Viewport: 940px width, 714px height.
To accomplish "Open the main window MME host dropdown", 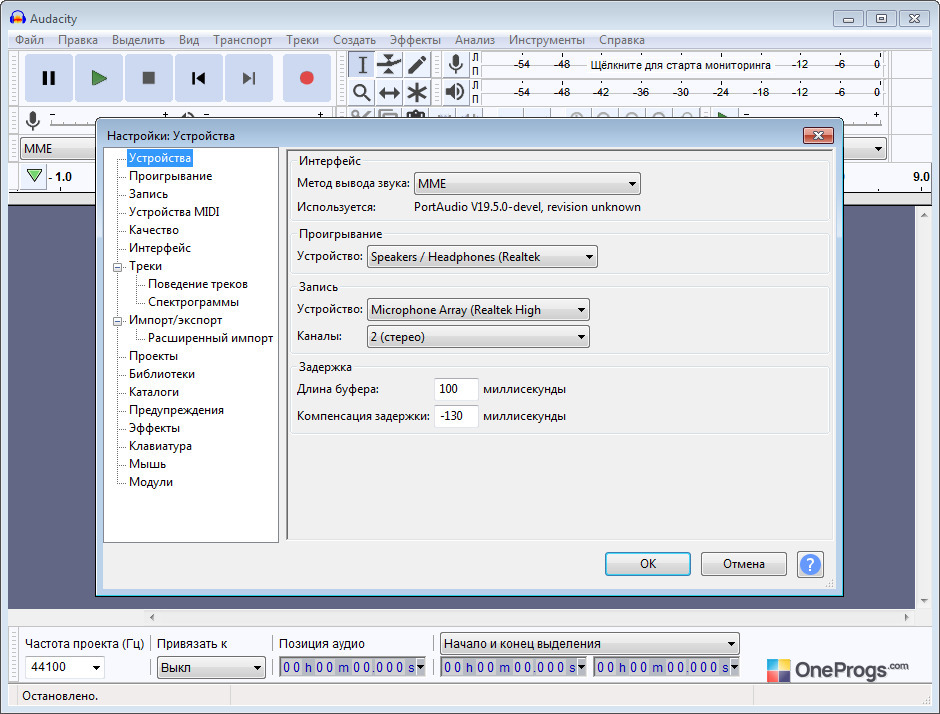I will (58, 149).
